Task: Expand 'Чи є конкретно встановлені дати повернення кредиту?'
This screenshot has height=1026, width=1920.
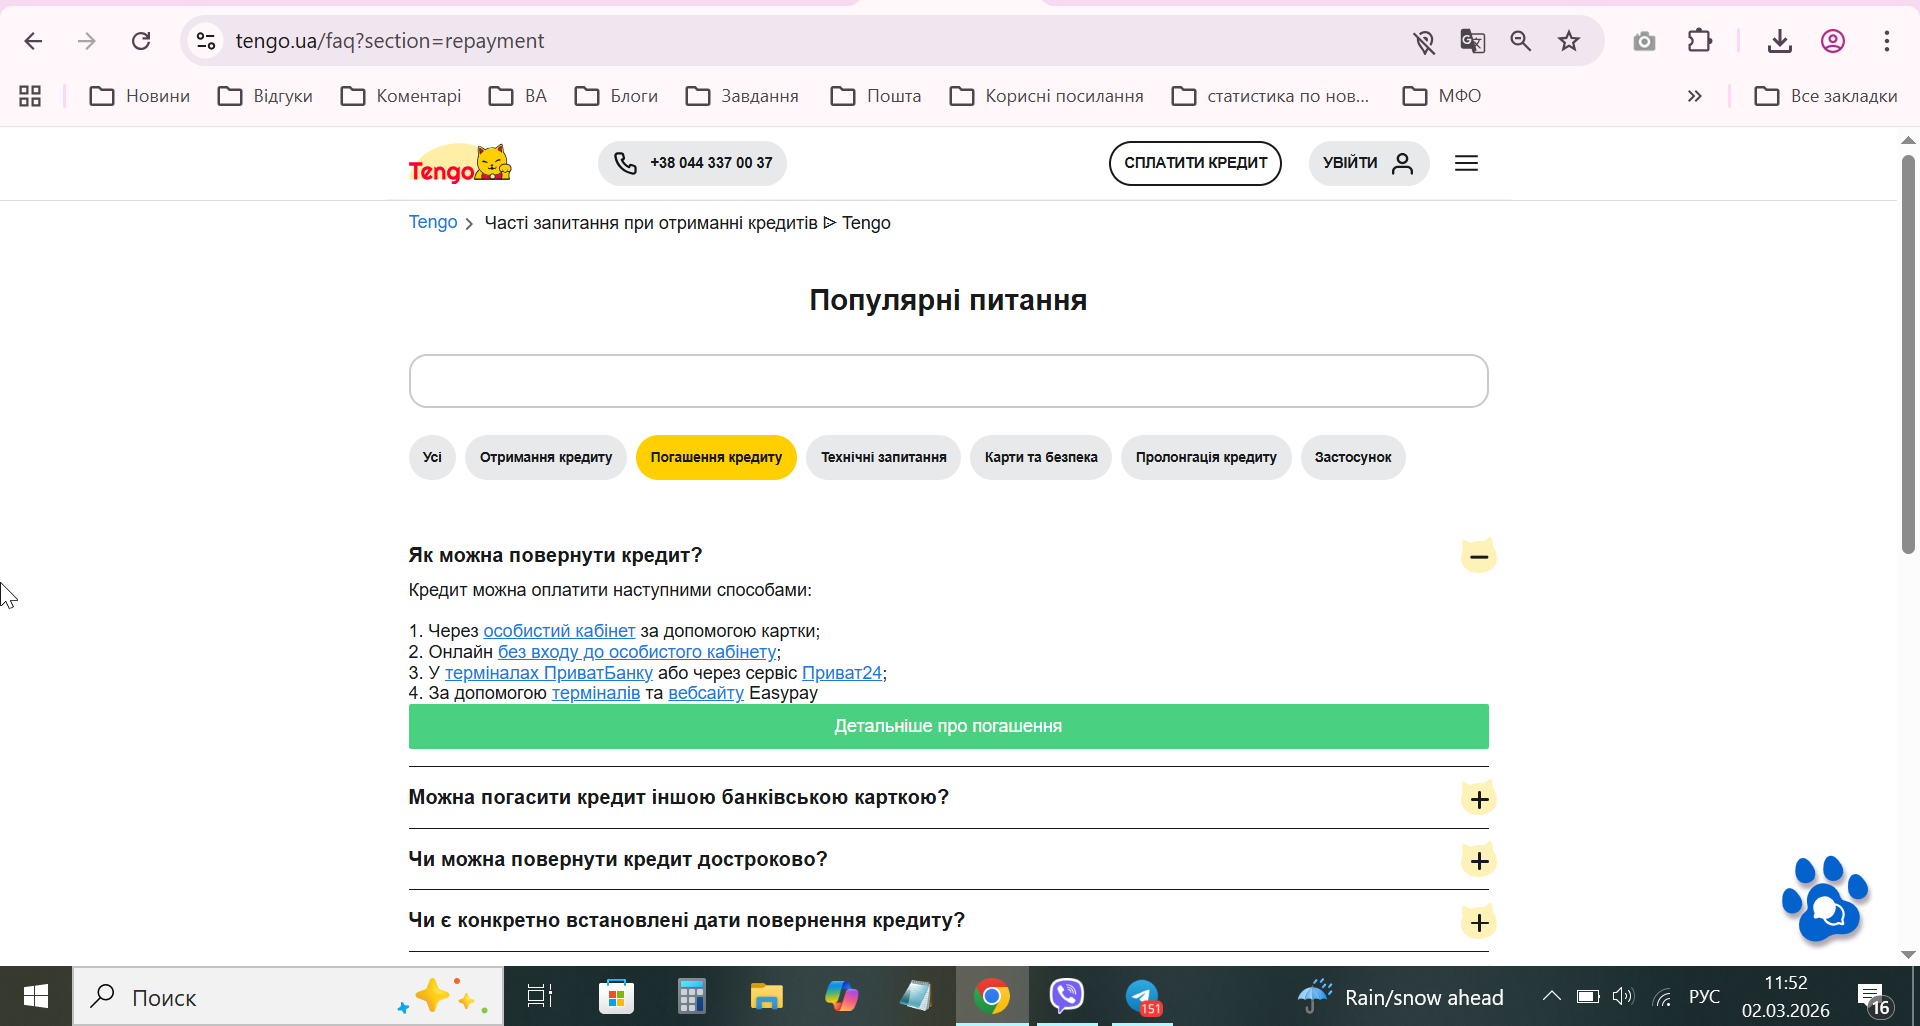Action: (1478, 921)
